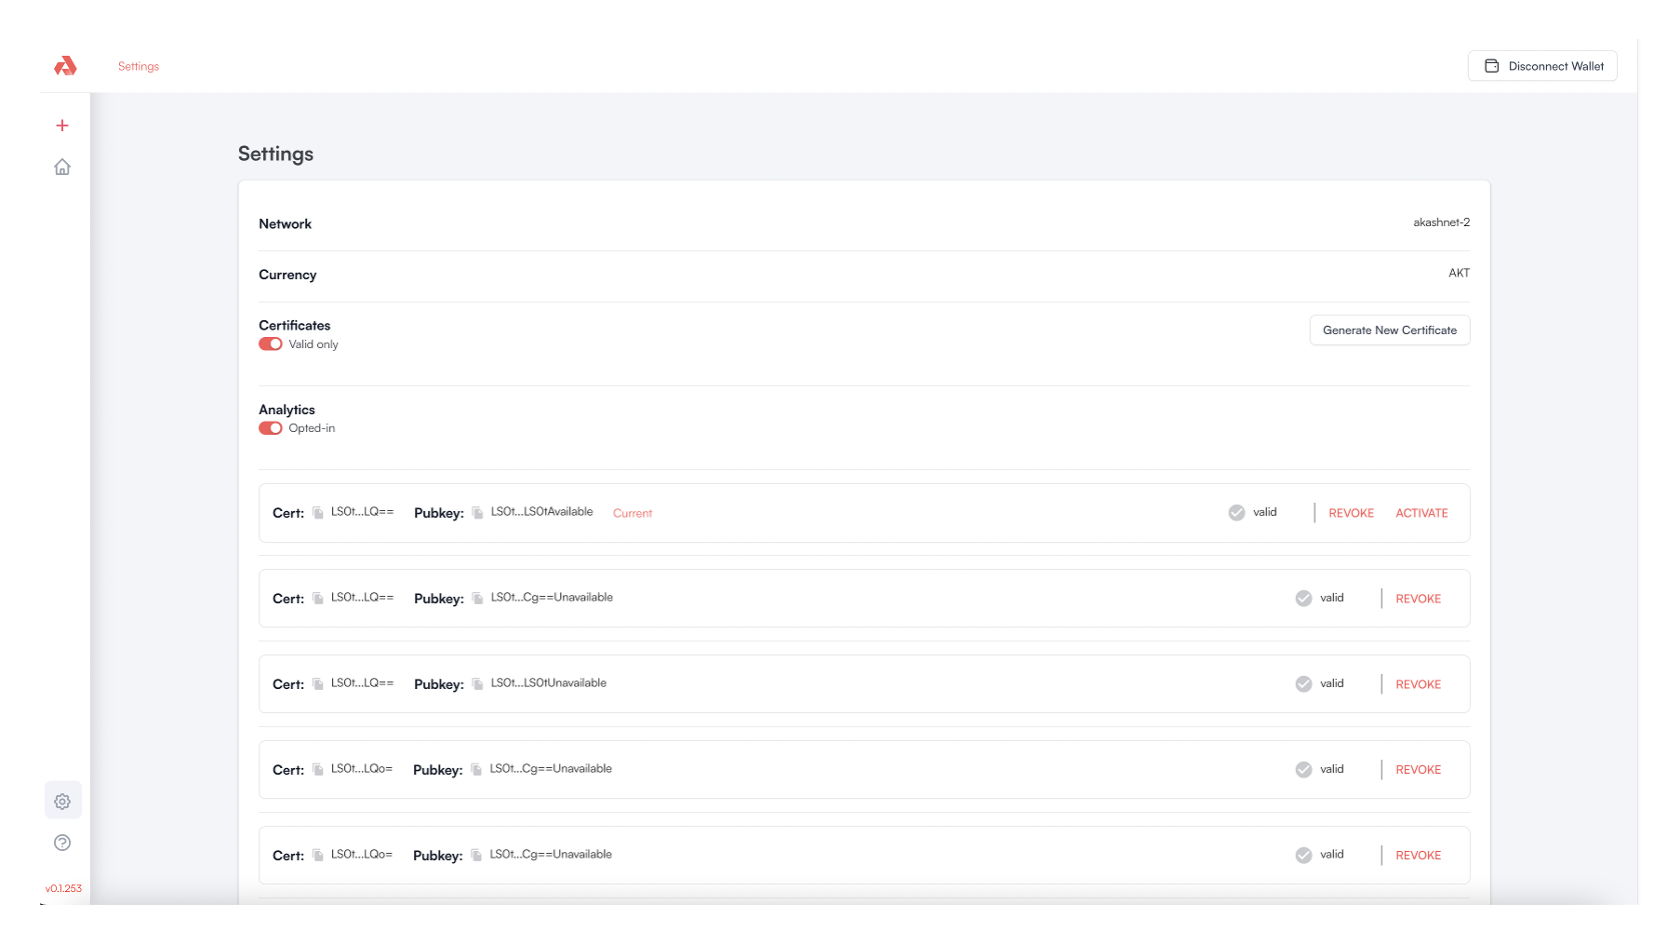The image size is (1680, 945).
Task: Click wallet icon in Disconnect Wallet button
Action: pos(1491,66)
